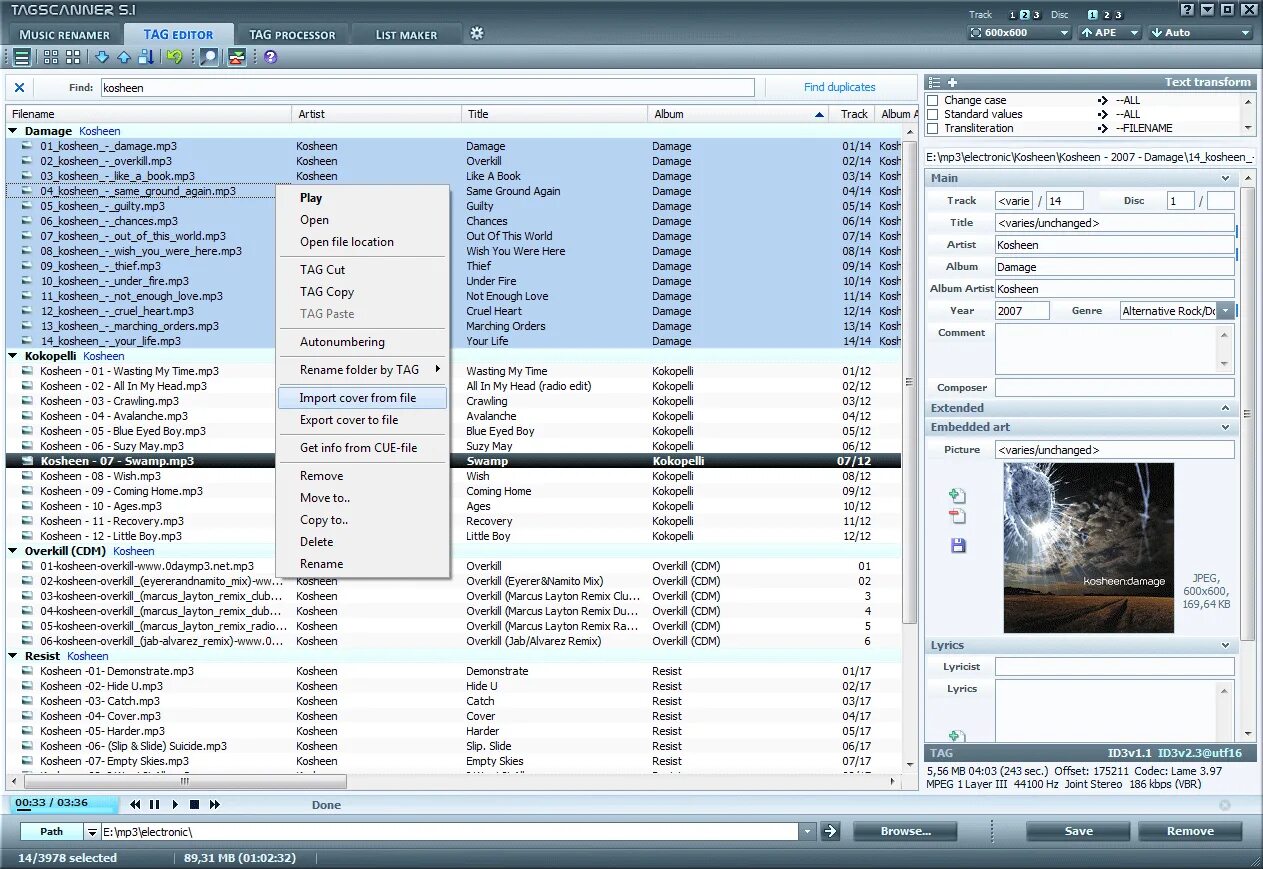Expand the Extended section header
The height and width of the screenshot is (869, 1263).
(1081, 408)
